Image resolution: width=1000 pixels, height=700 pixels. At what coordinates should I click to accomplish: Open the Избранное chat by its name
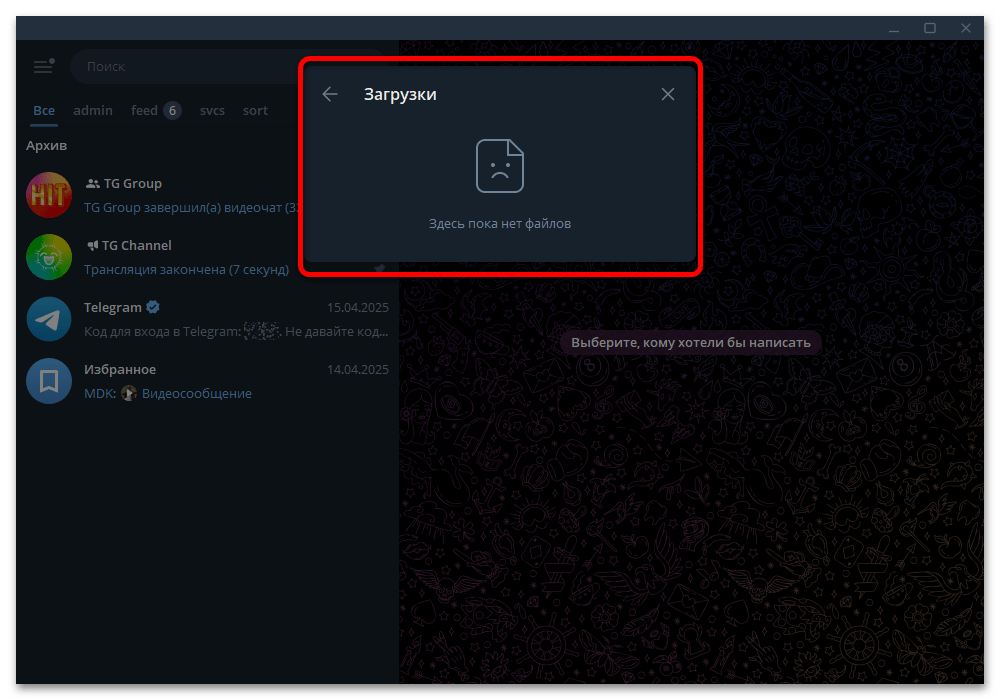tap(120, 369)
